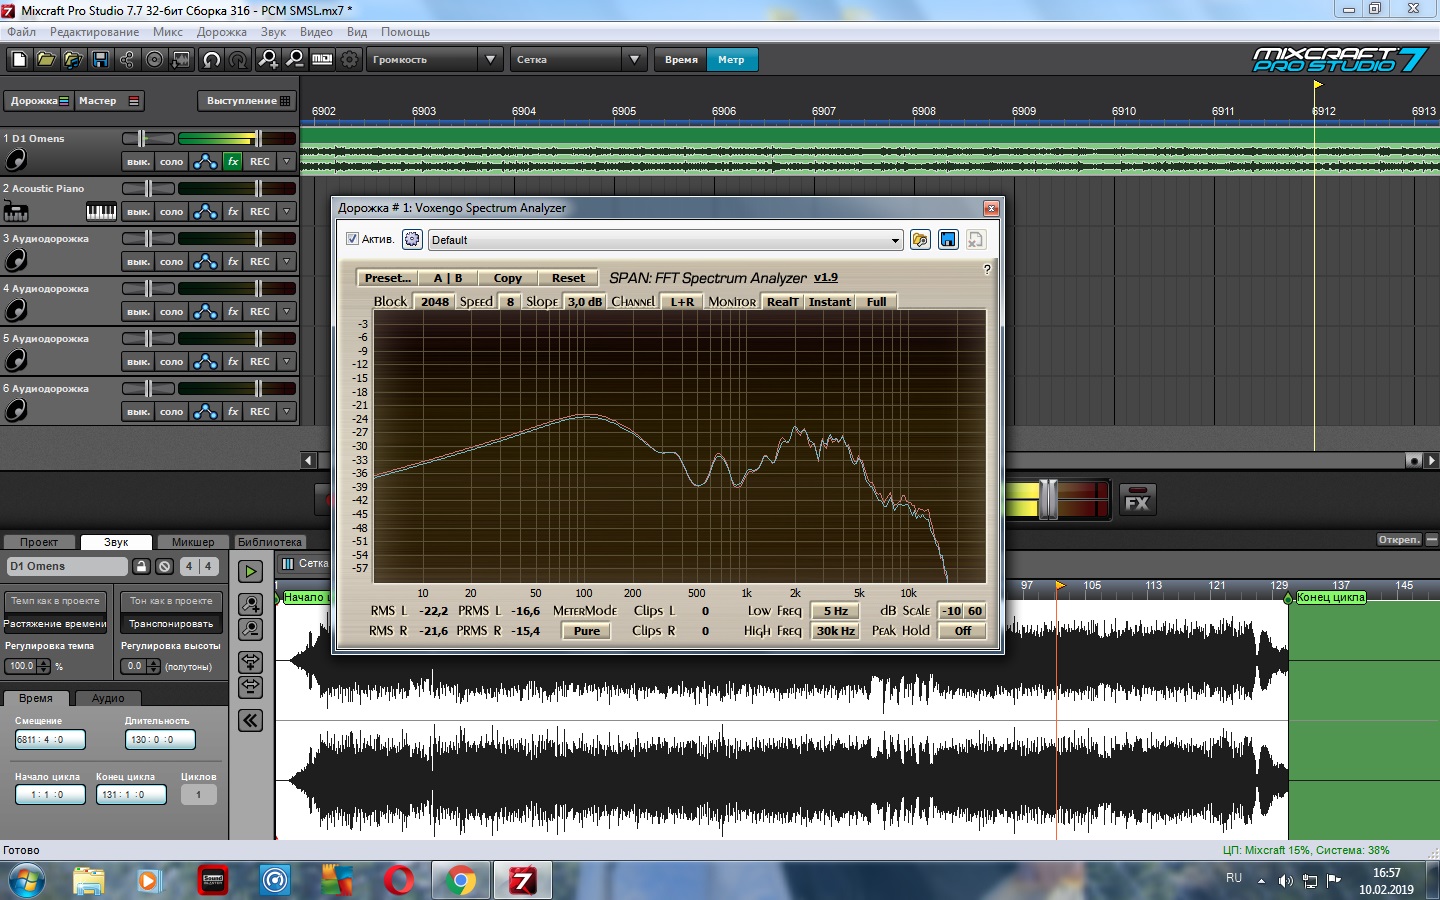Click the load preset folder icon in plugin window
This screenshot has height=900, width=1440.
[920, 239]
